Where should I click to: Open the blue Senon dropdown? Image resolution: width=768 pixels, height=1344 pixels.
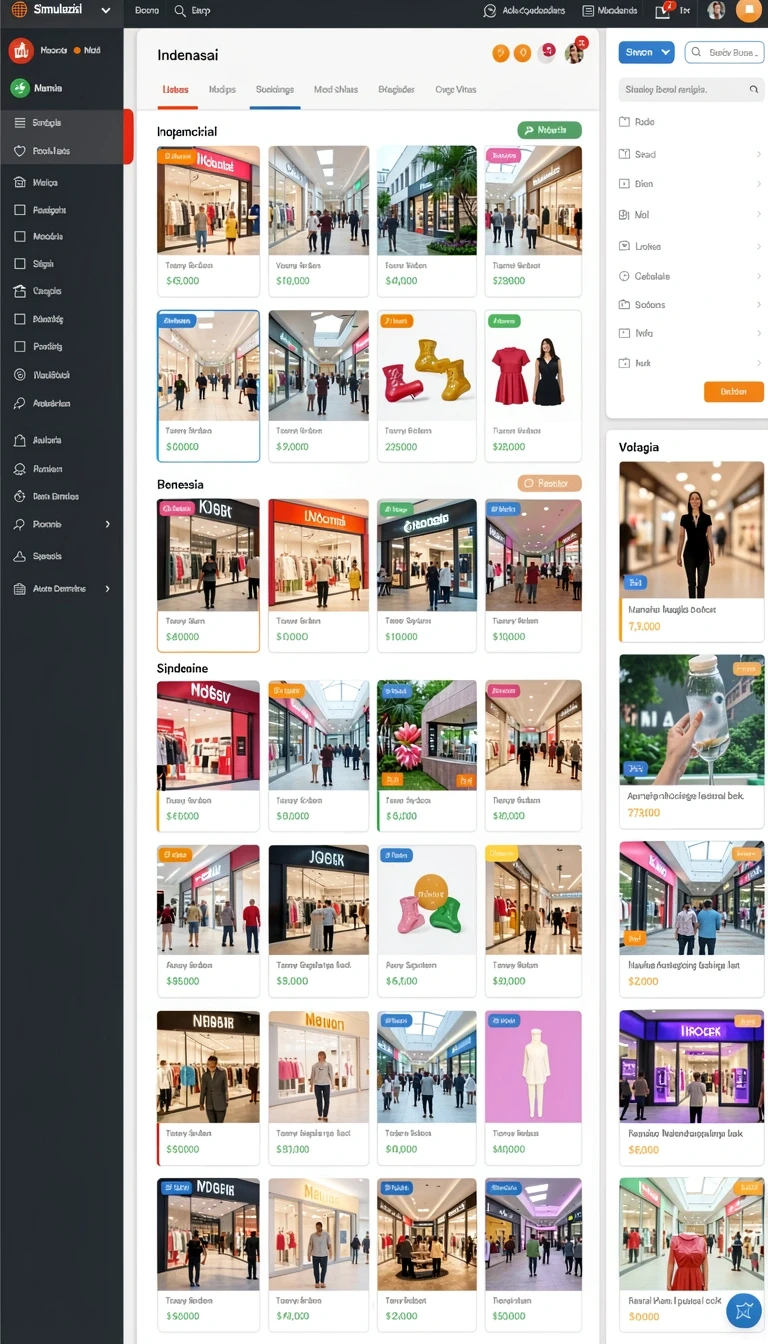647,52
